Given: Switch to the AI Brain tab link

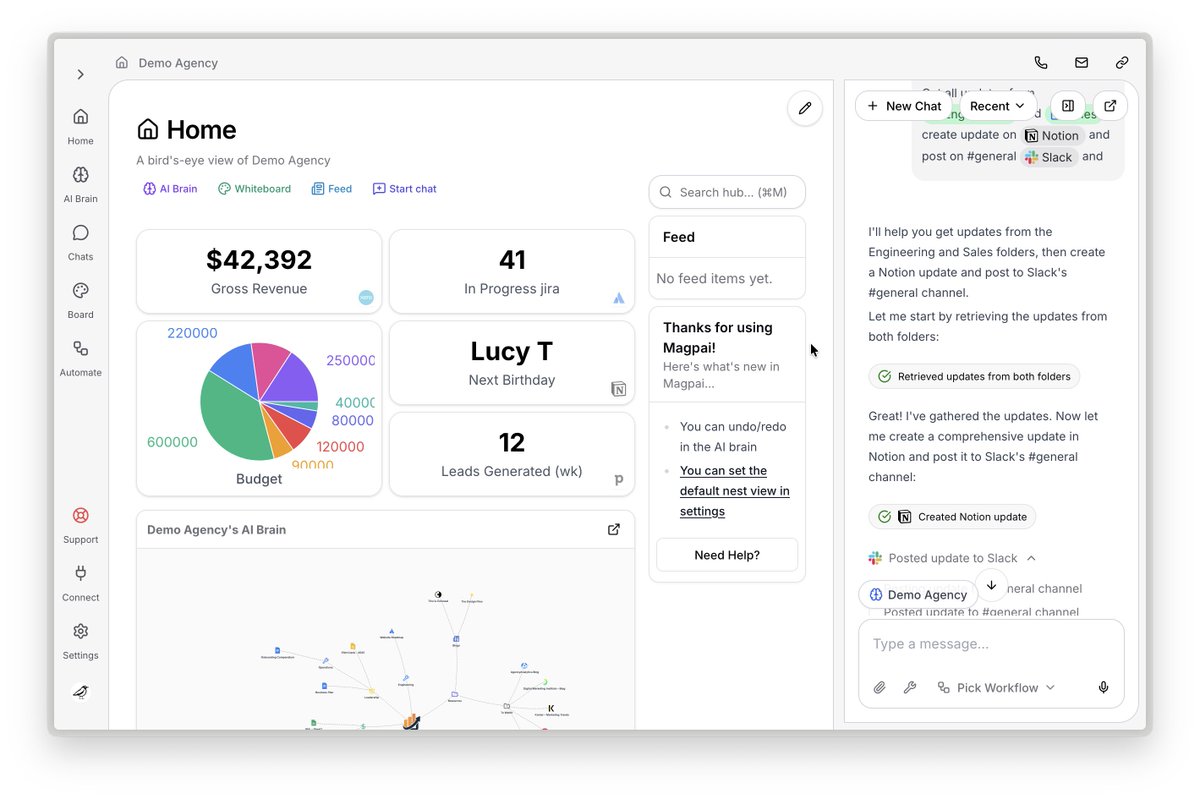Looking at the screenshot, I should (170, 189).
